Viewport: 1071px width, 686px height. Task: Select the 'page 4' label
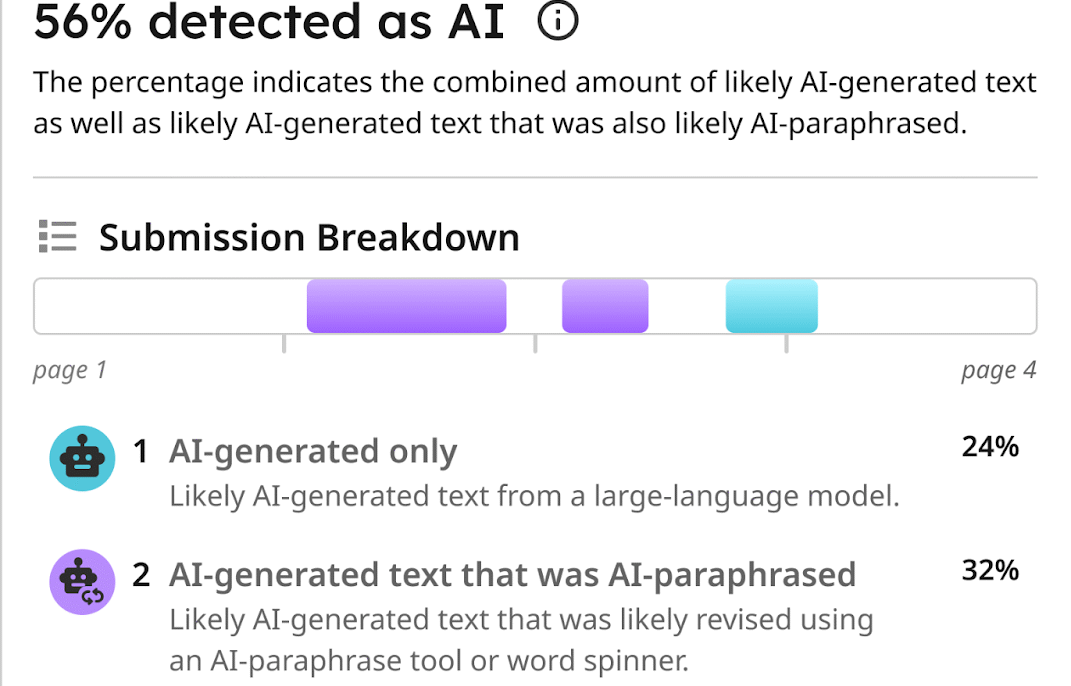coord(999,369)
